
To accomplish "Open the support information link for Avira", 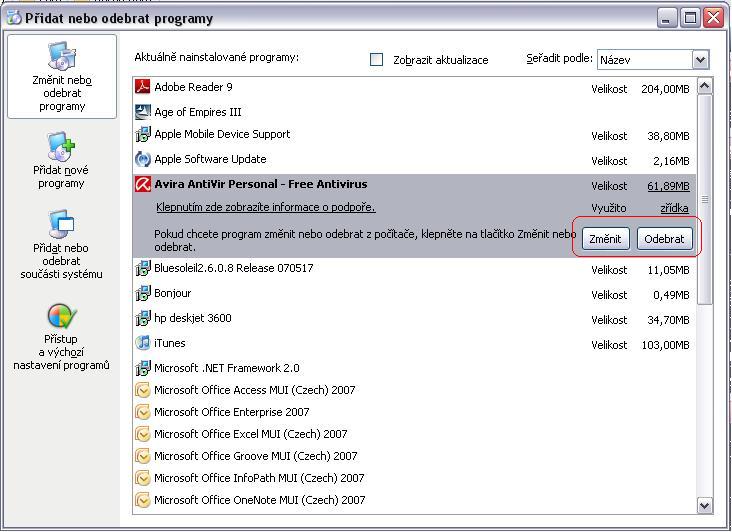I will pyautogui.click(x=265, y=207).
